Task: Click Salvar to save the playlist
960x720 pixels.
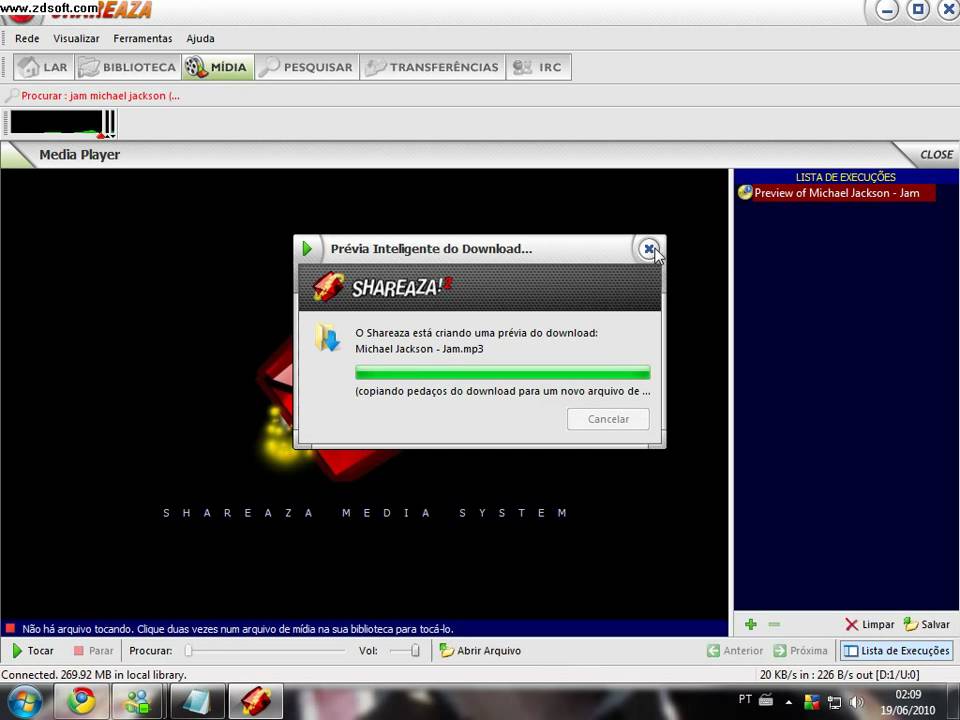Action: pyautogui.click(x=926, y=624)
